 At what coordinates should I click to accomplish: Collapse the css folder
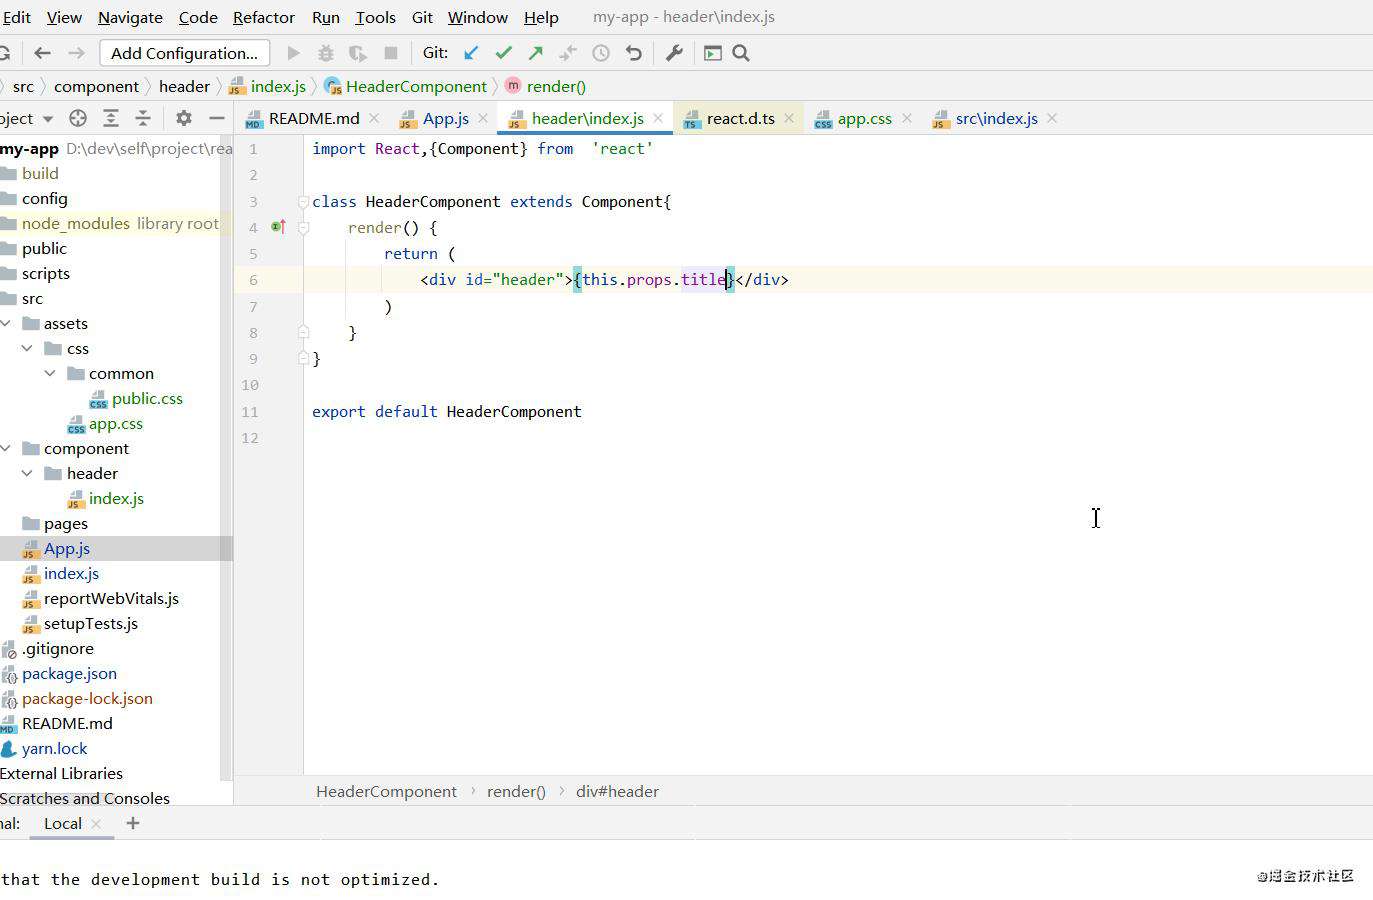point(27,348)
